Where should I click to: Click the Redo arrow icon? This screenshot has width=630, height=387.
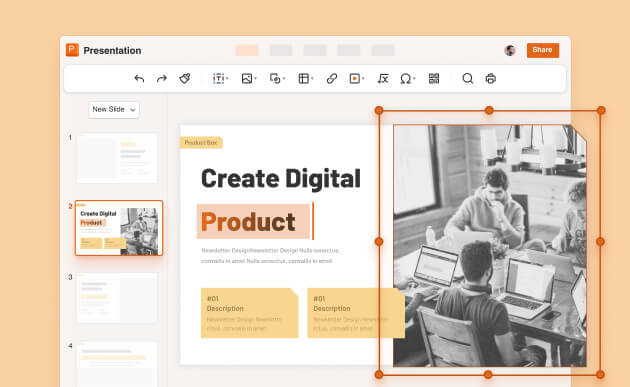162,78
